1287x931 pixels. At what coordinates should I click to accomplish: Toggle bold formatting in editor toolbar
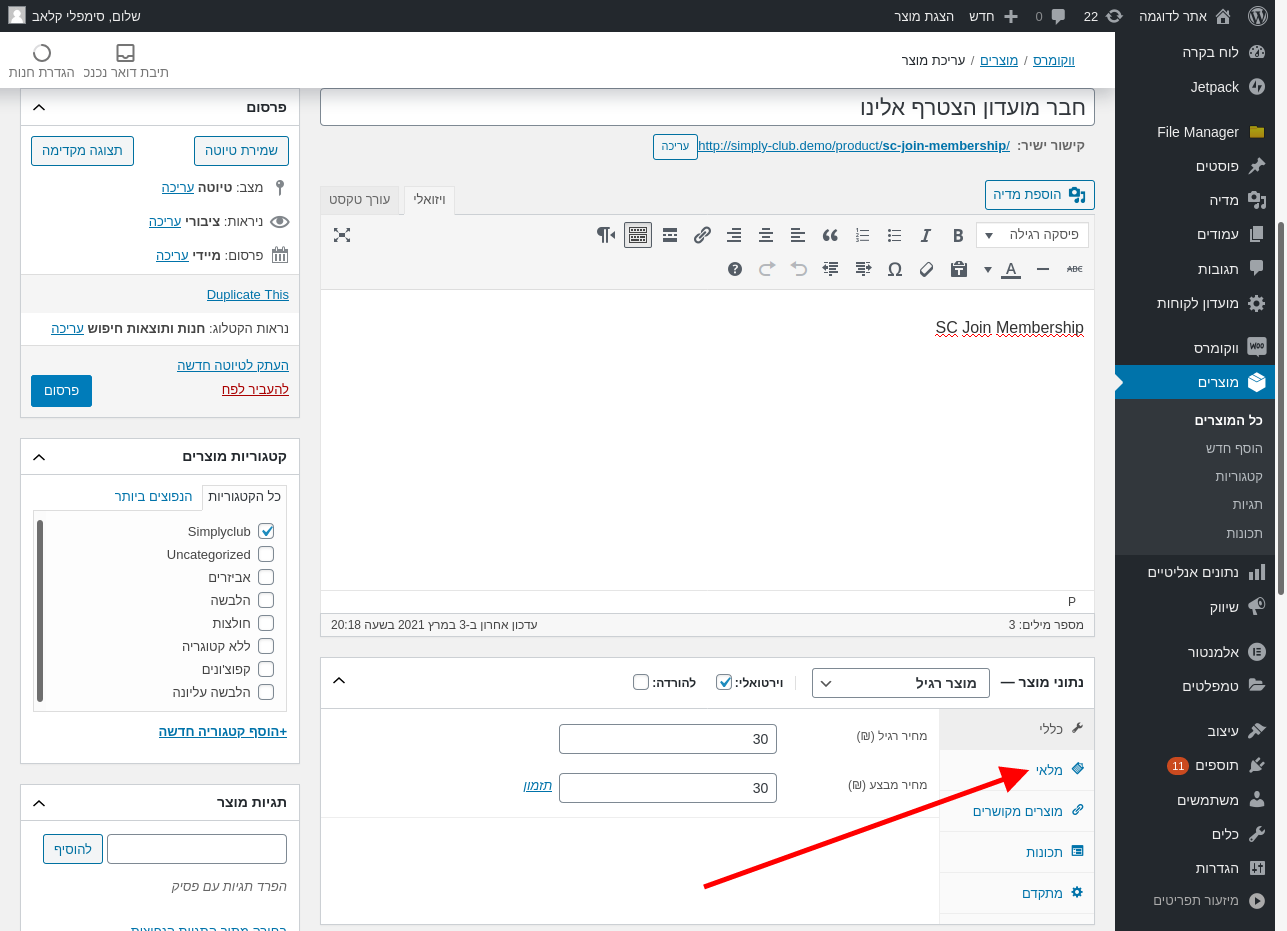coord(957,235)
